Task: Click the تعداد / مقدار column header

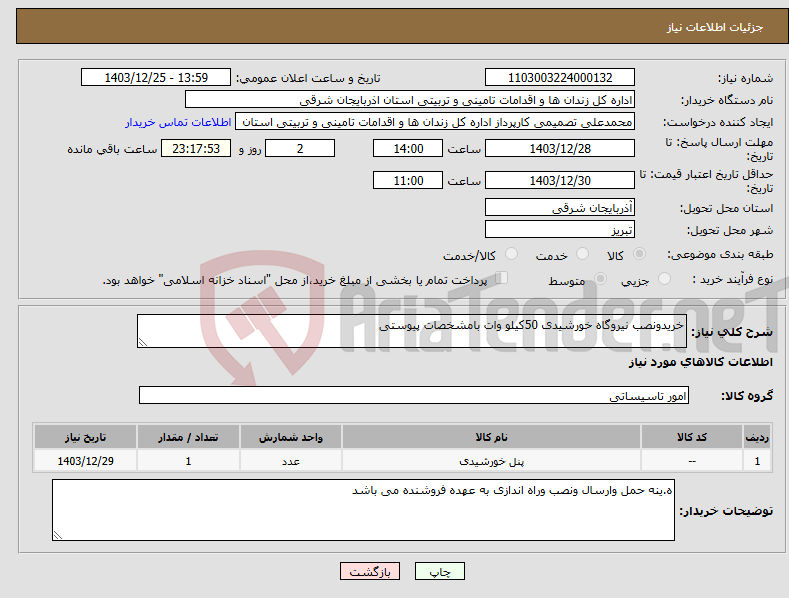Action: coord(188,437)
